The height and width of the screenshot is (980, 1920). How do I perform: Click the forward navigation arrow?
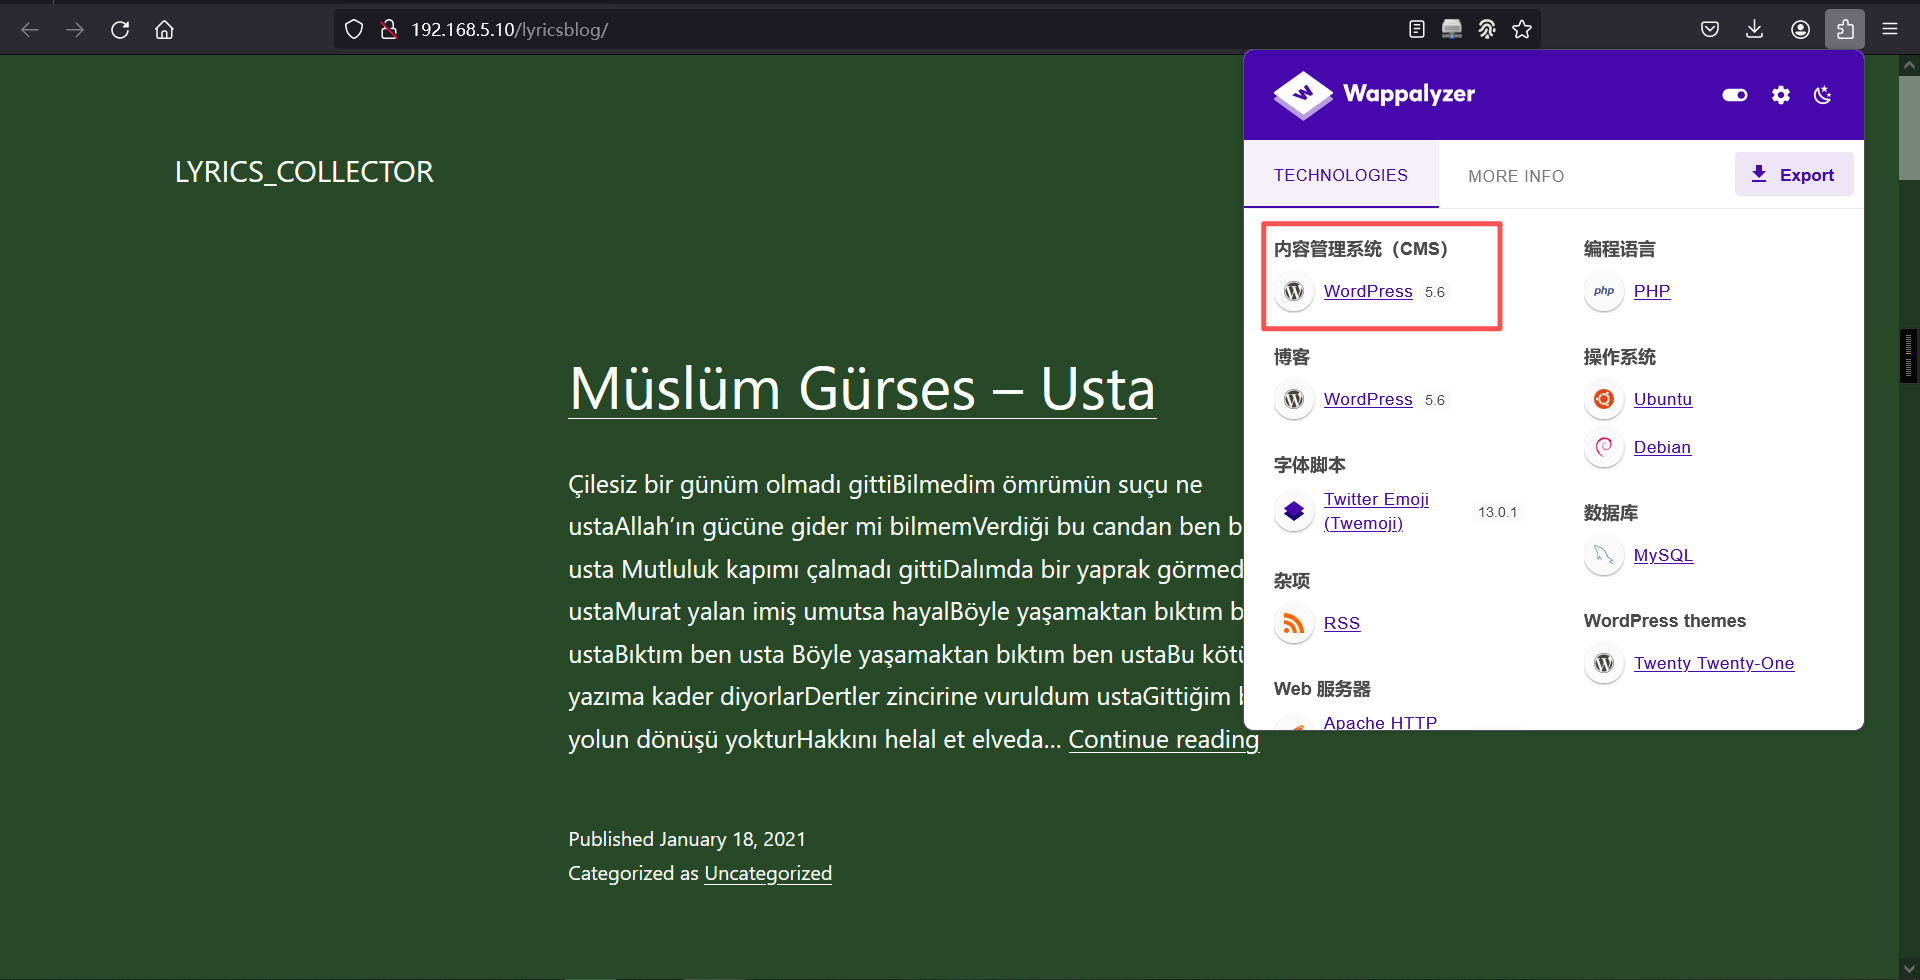click(x=75, y=30)
